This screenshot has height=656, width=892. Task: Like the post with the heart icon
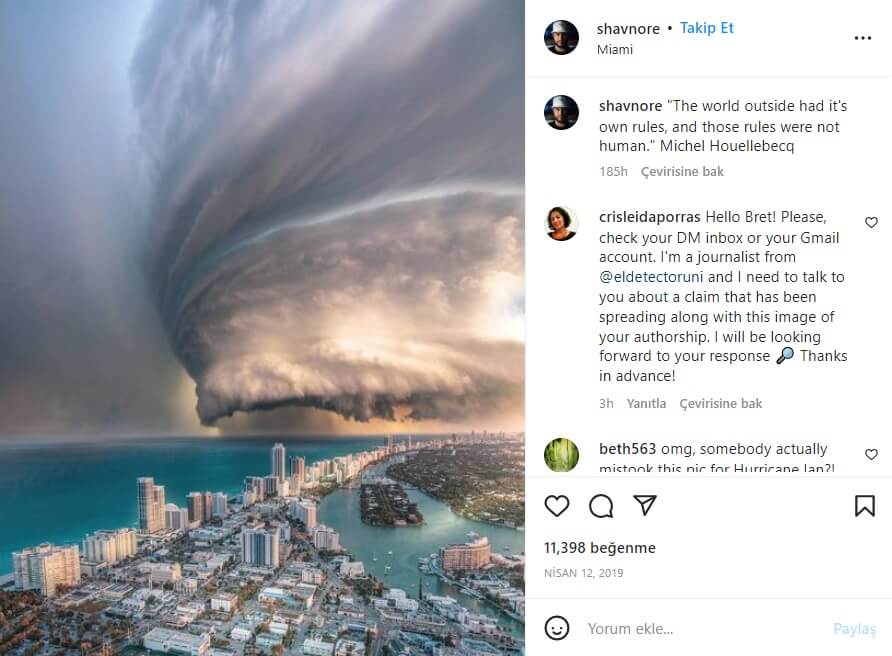pyautogui.click(x=556, y=506)
